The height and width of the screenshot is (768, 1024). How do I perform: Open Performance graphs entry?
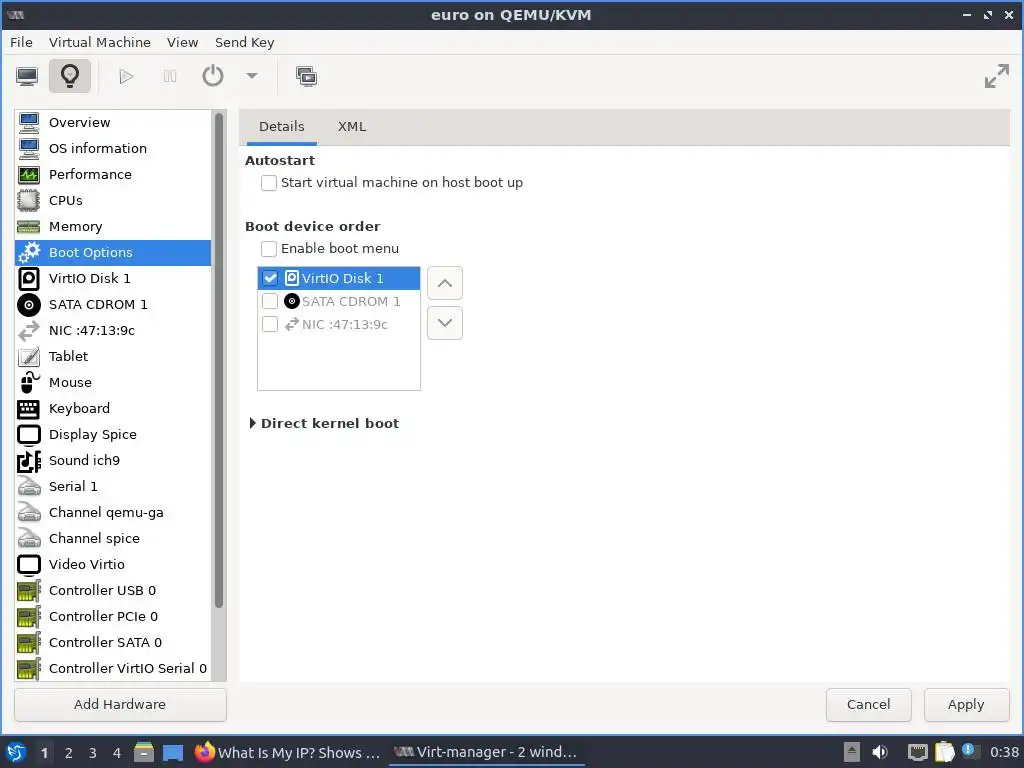tap(113, 174)
